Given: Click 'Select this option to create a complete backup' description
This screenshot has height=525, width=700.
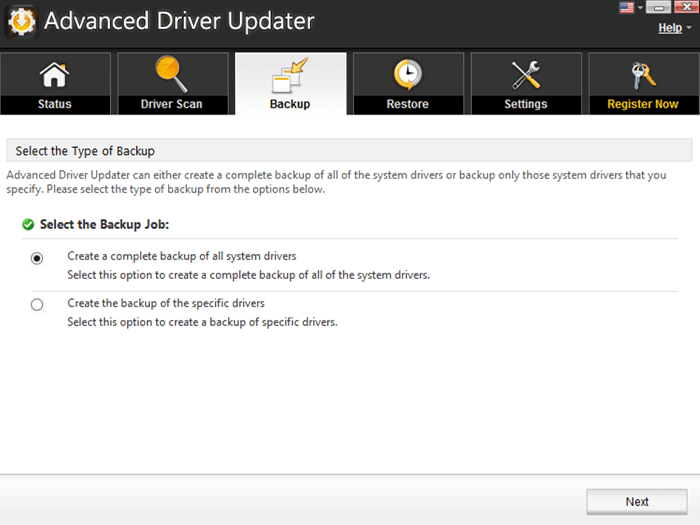Looking at the screenshot, I should [x=248, y=275].
